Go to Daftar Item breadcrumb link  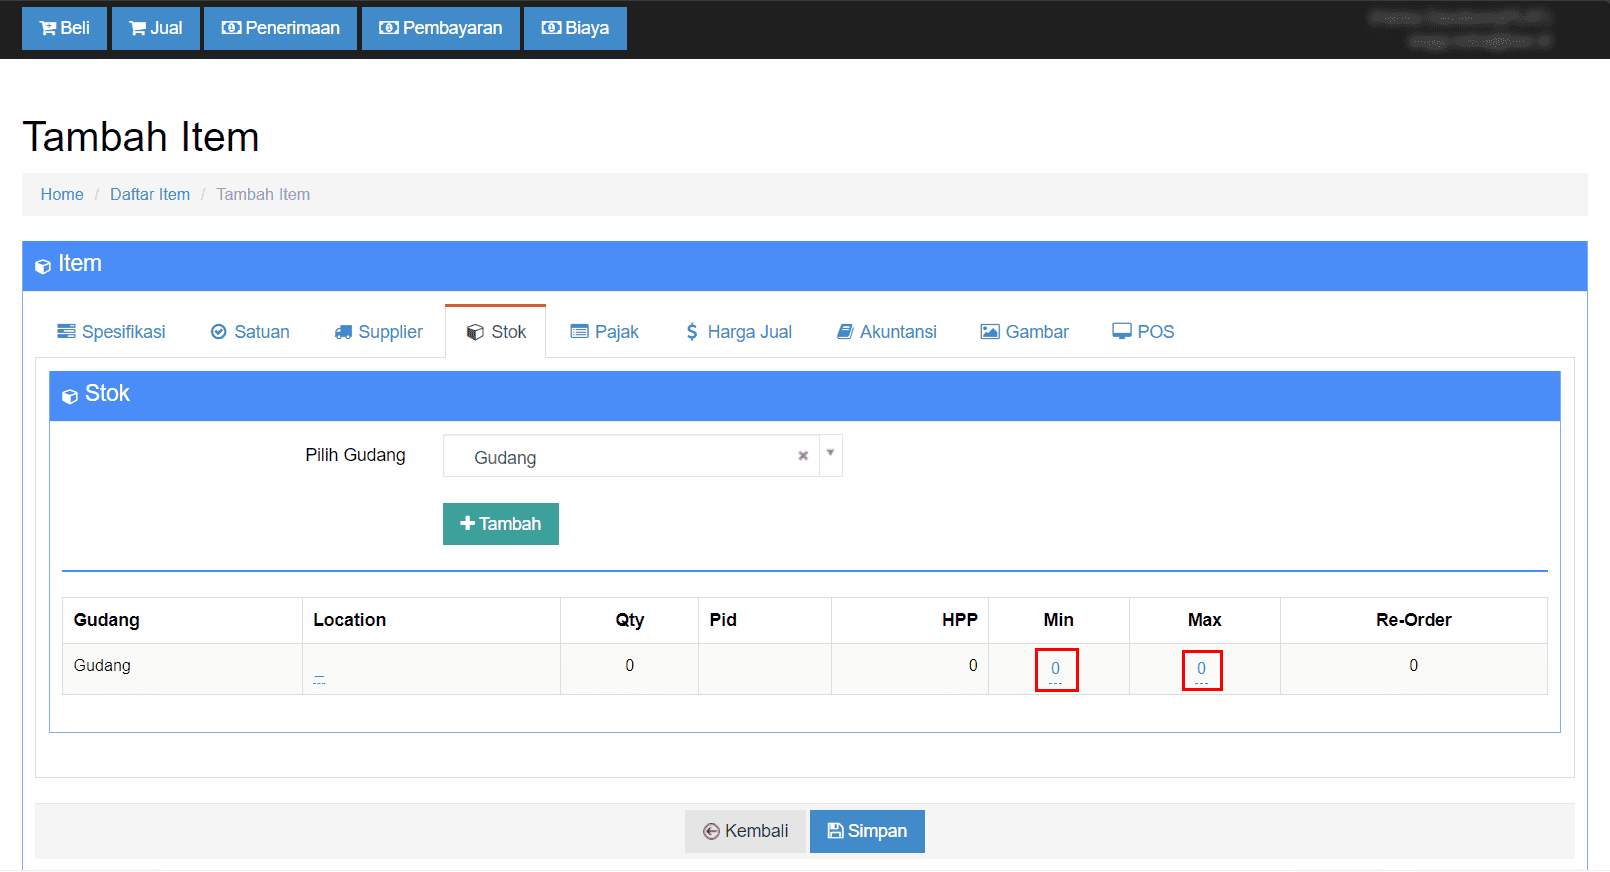pyautogui.click(x=150, y=195)
